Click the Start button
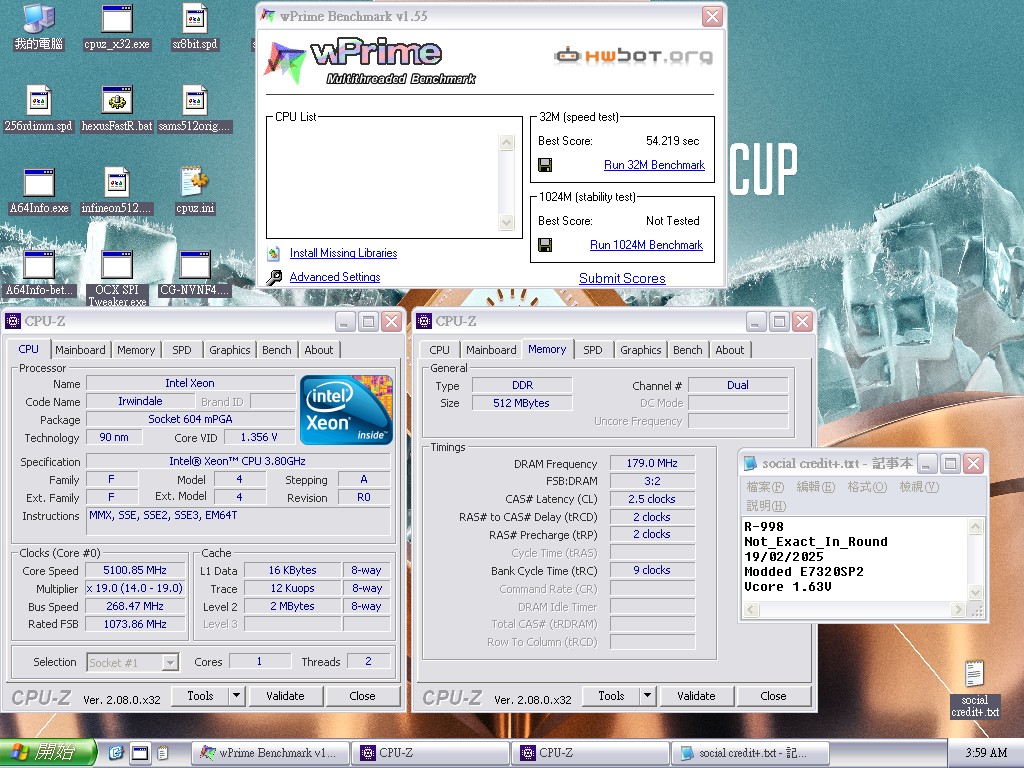The height and width of the screenshot is (768, 1024). 48,753
